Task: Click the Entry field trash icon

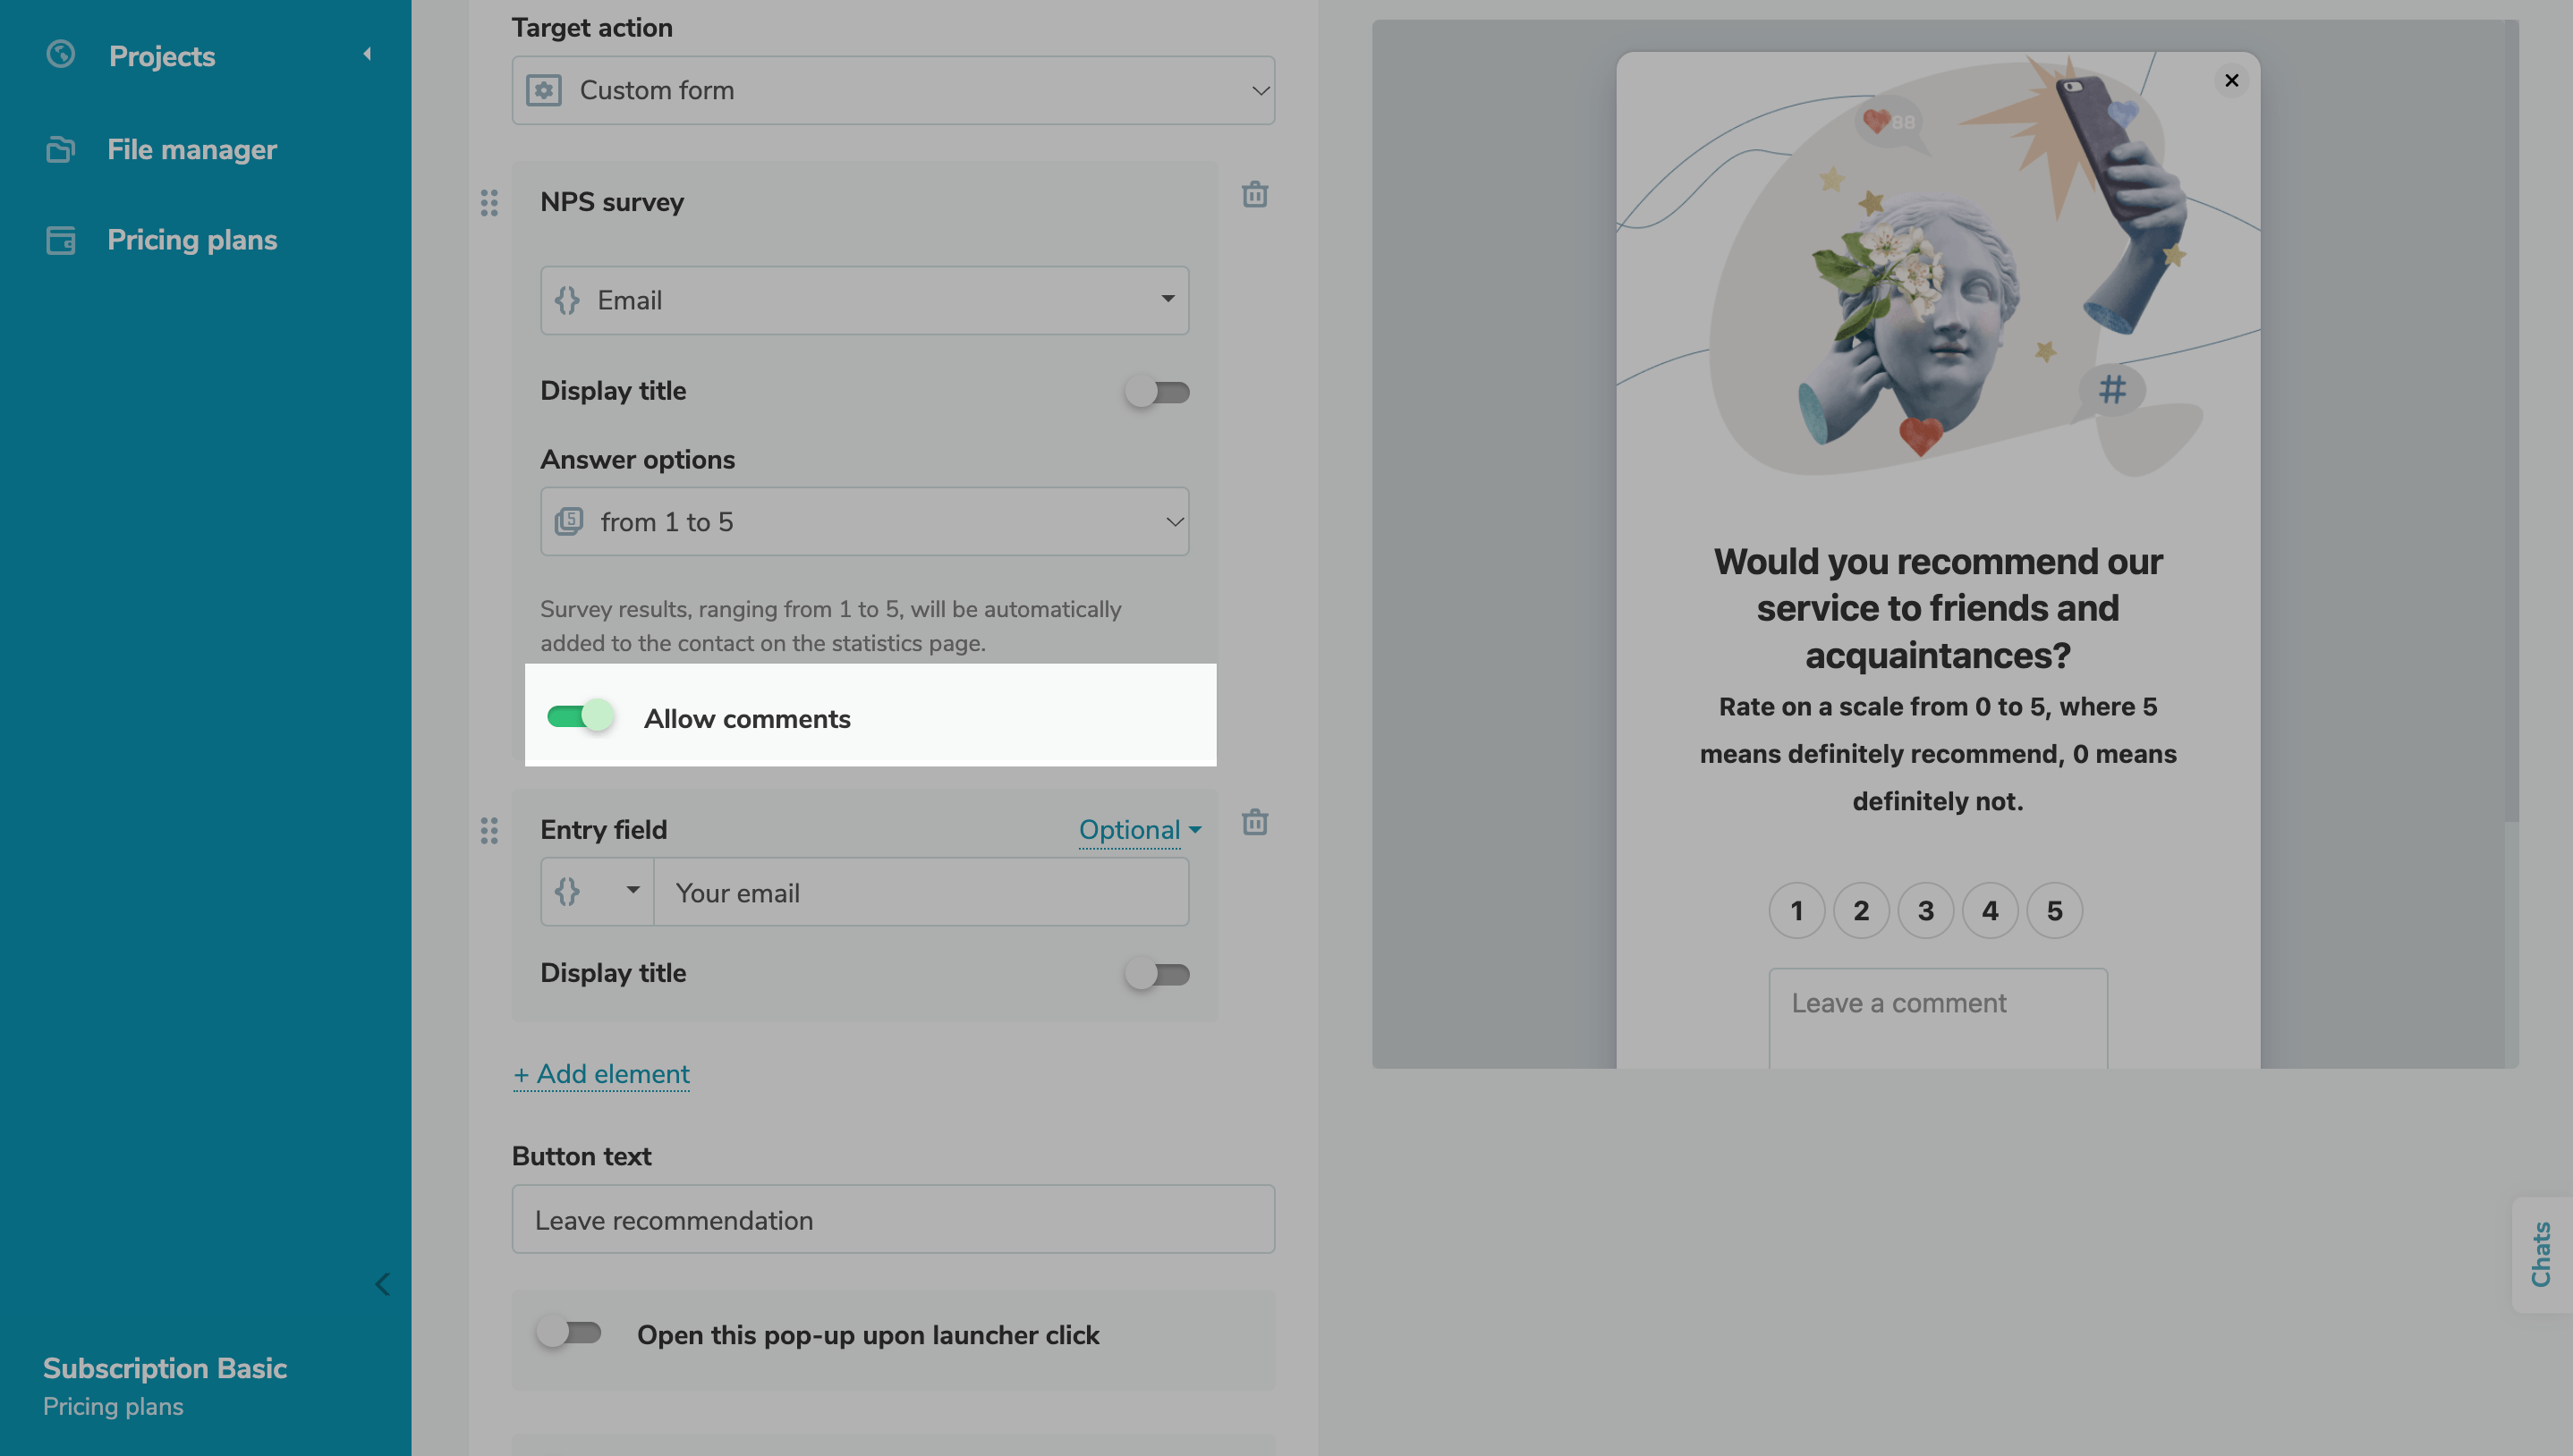Action: tap(1254, 822)
